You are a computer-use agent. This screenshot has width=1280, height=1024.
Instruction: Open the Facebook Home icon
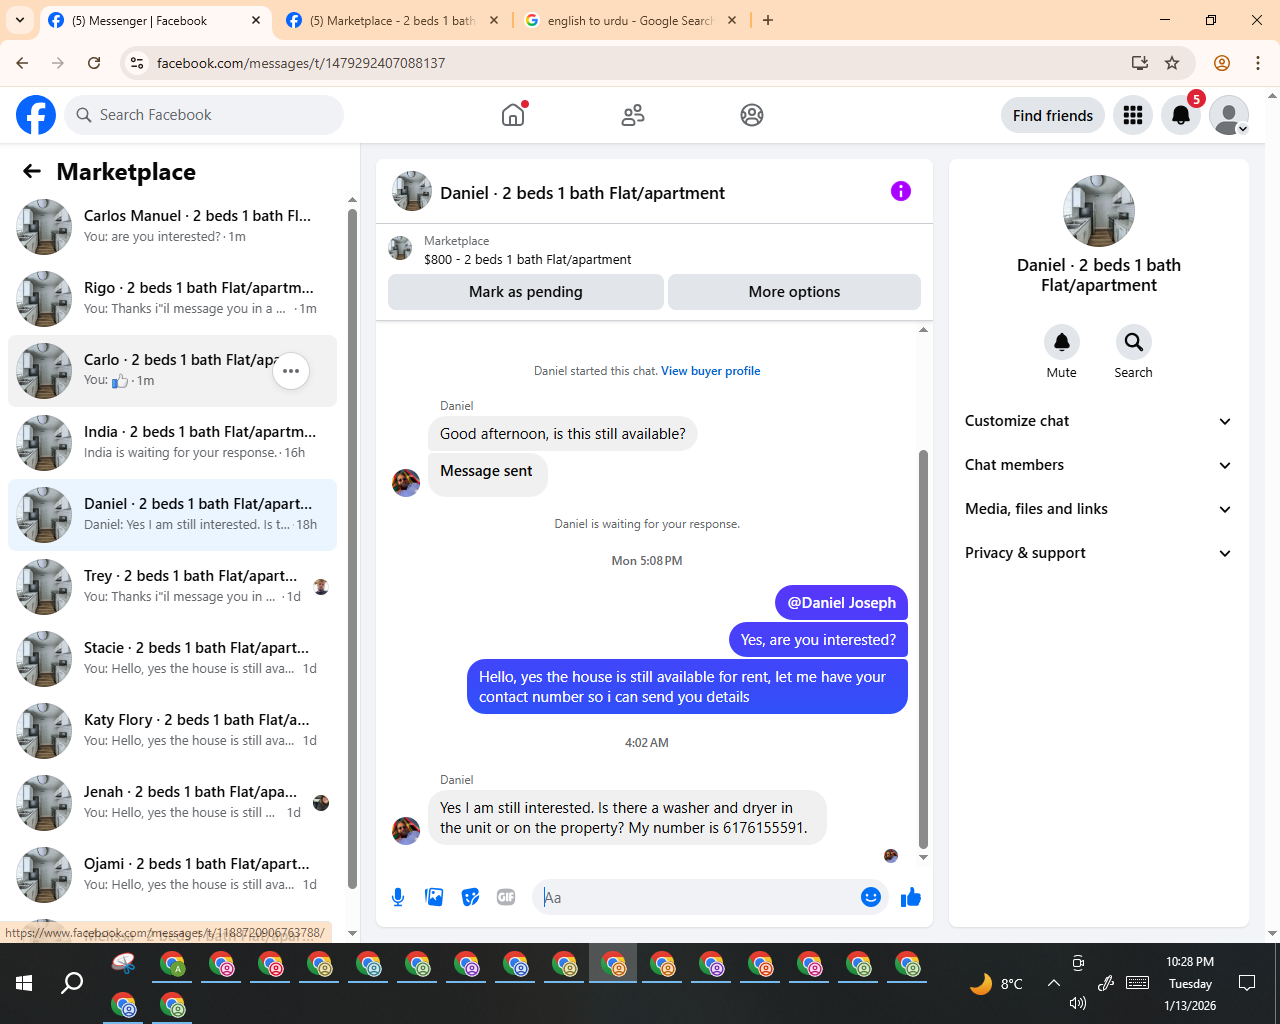(513, 115)
